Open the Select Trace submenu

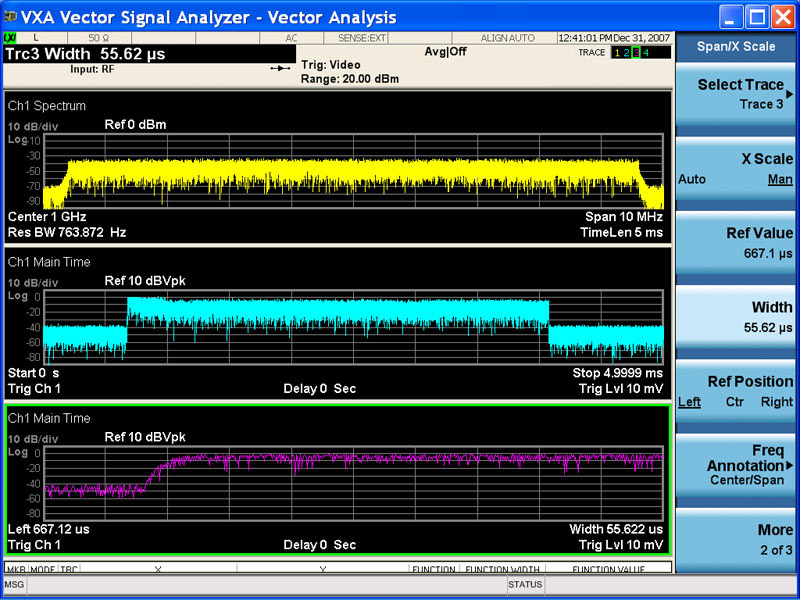(x=737, y=94)
